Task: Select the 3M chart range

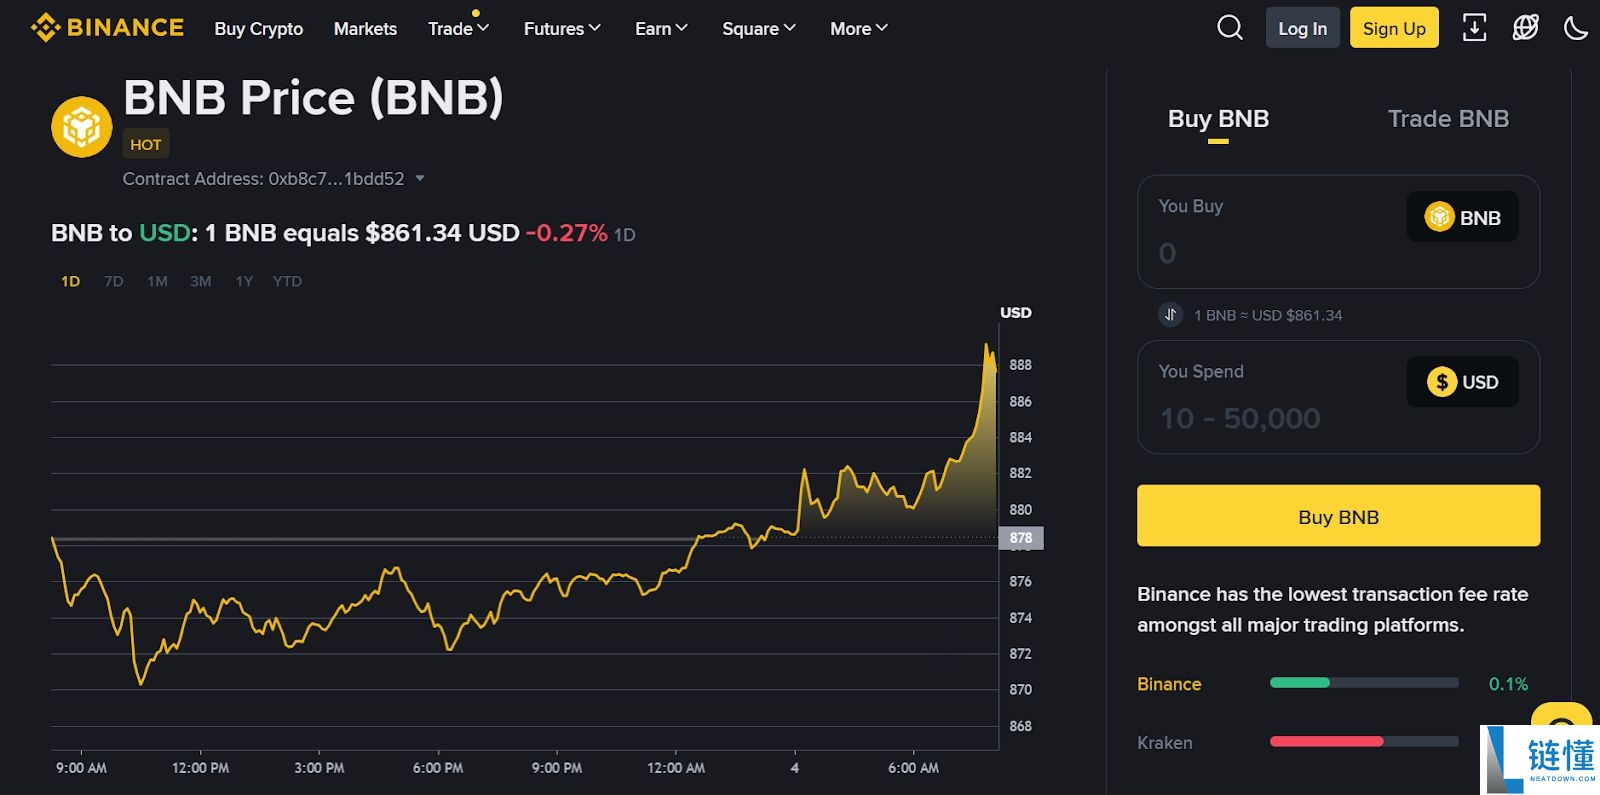Action: point(201,281)
